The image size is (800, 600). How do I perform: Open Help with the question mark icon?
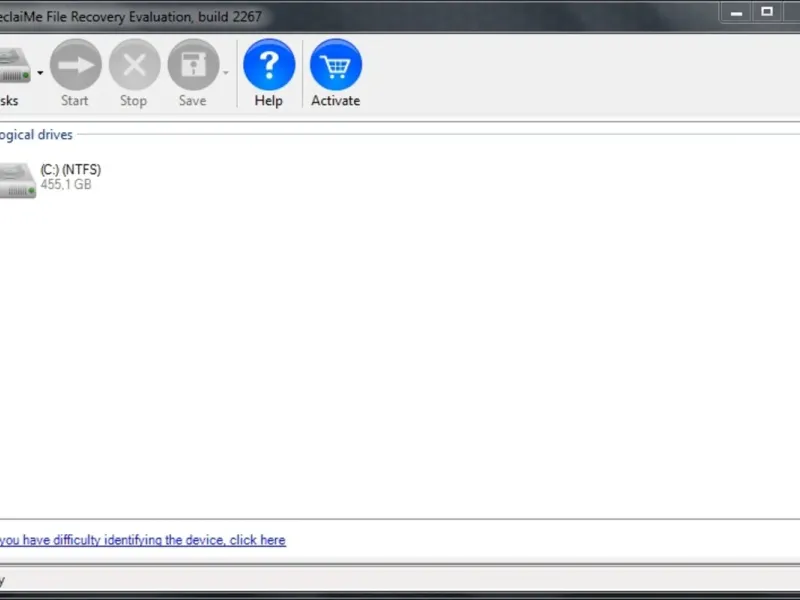click(269, 65)
